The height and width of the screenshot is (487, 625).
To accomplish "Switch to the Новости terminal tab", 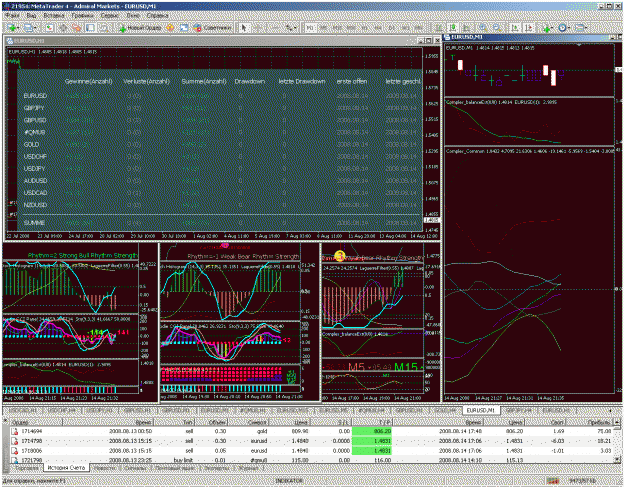I will 104,468.
